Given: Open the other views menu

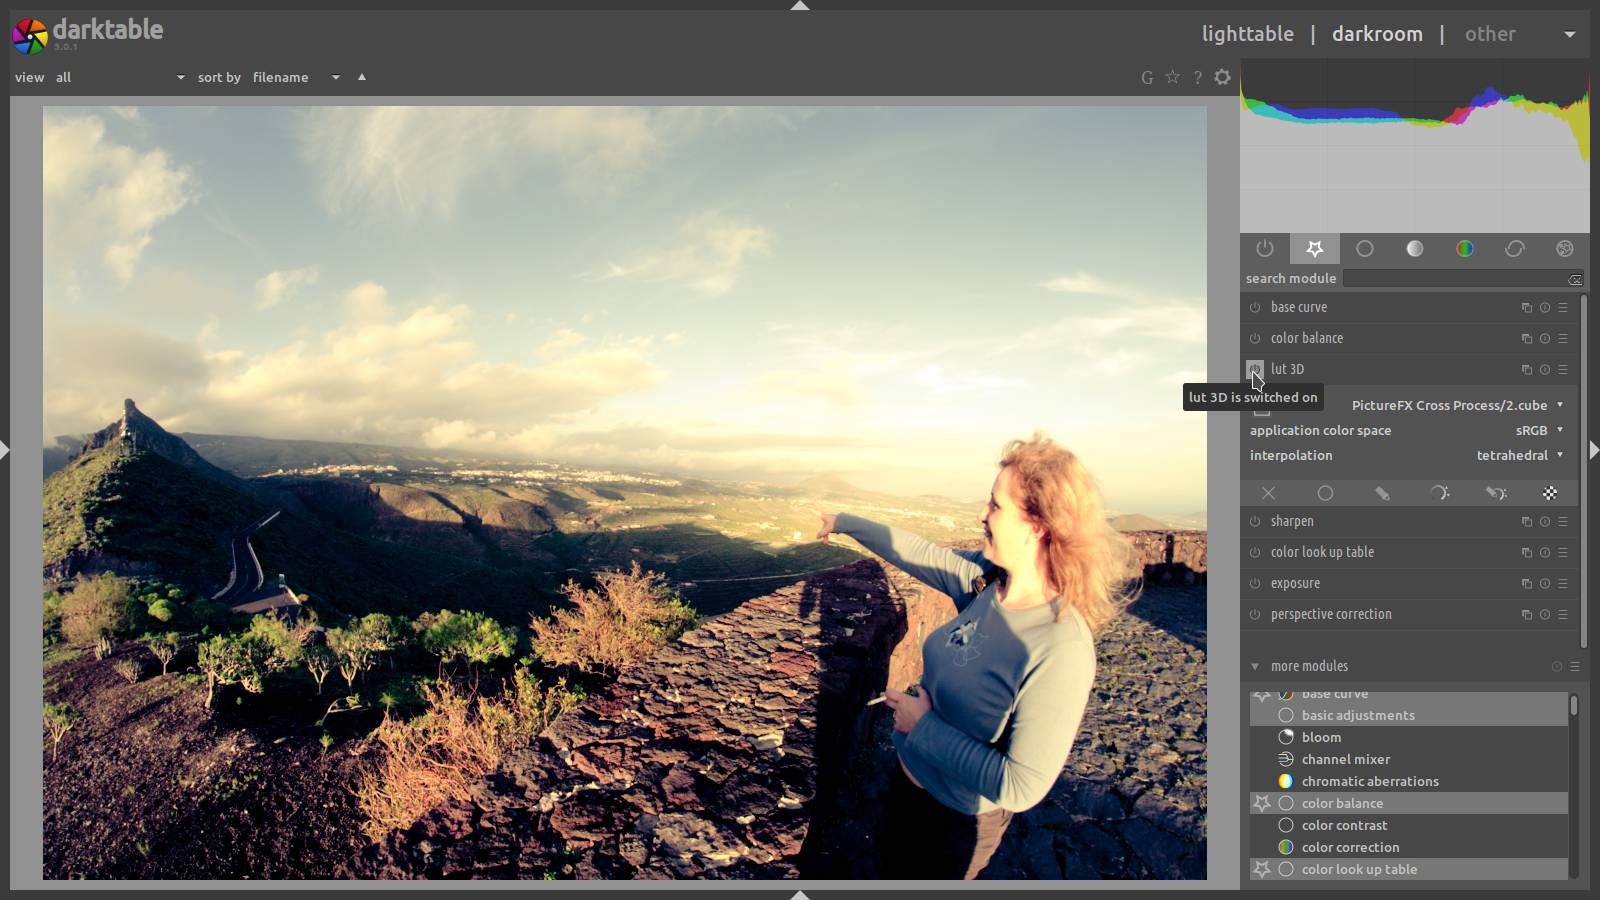Looking at the screenshot, I should click(x=1490, y=34).
